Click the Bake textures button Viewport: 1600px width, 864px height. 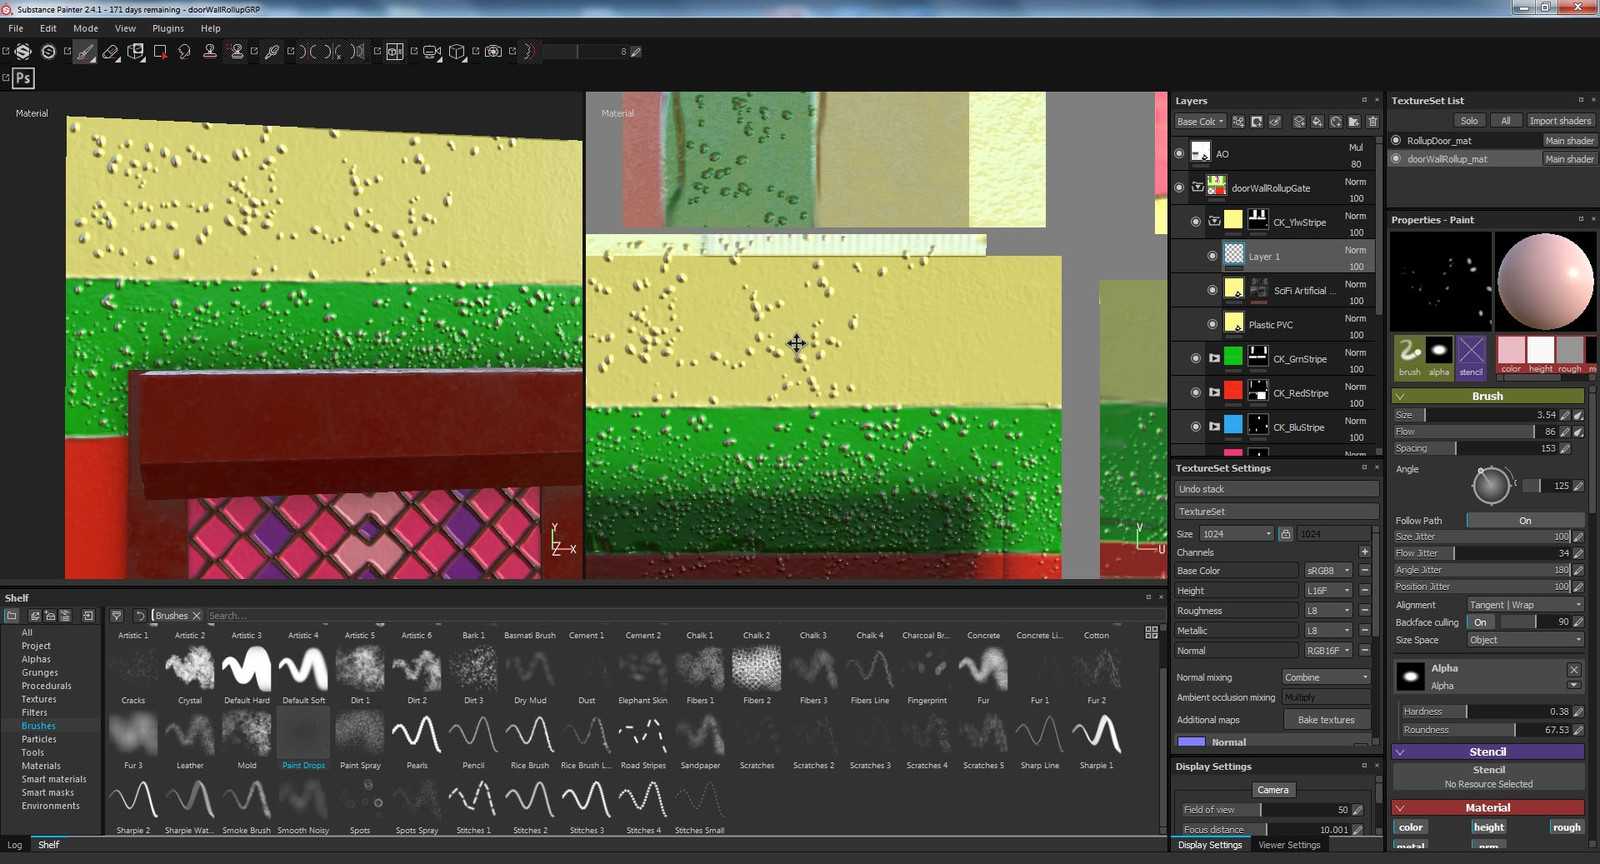pyautogui.click(x=1326, y=720)
